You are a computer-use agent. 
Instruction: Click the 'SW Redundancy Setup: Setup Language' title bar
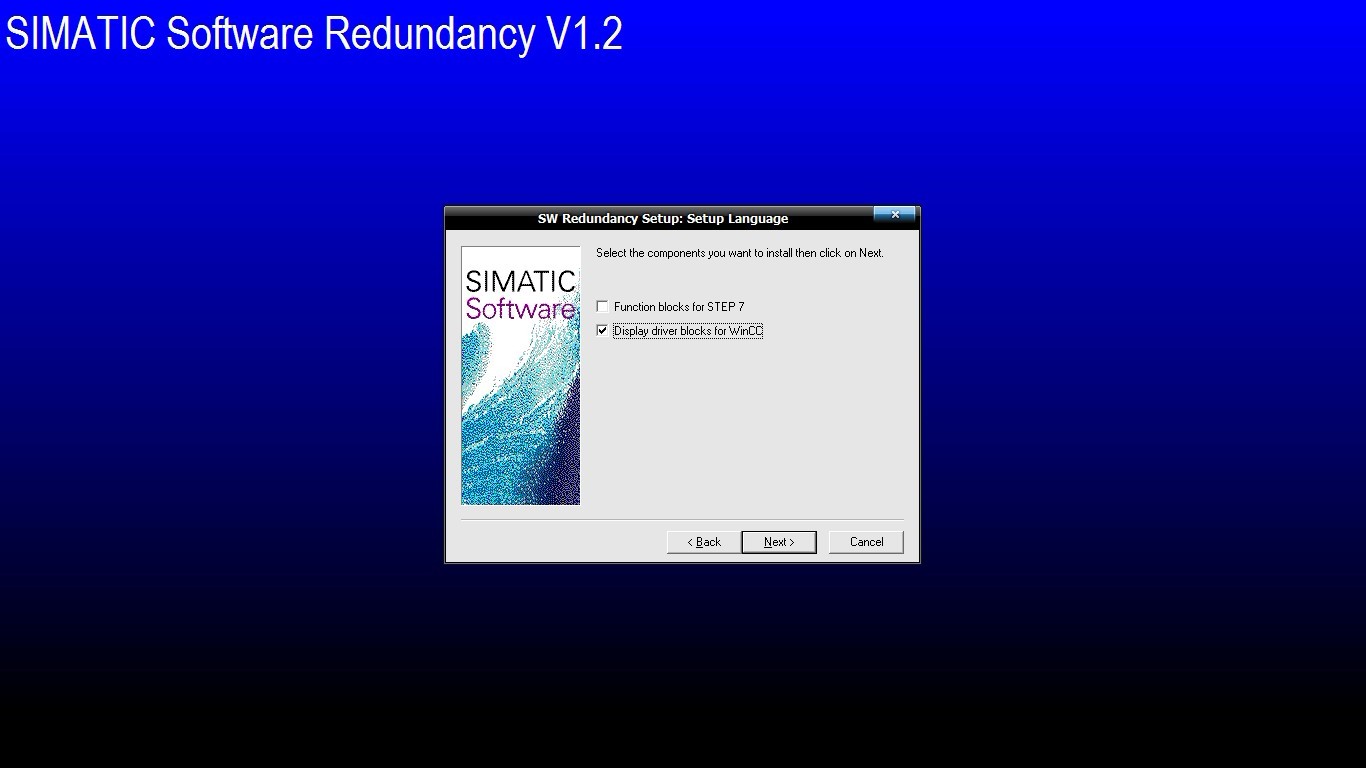662,219
